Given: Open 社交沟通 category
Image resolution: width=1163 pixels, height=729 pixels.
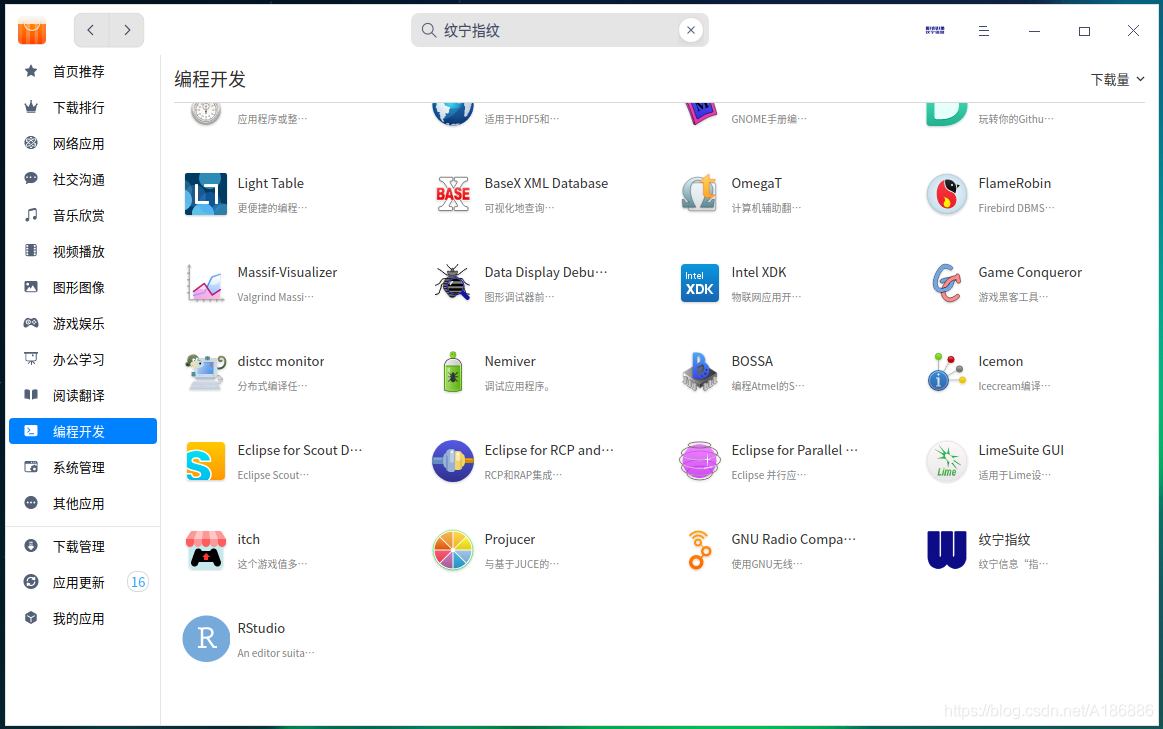Looking at the screenshot, I should pos(83,180).
